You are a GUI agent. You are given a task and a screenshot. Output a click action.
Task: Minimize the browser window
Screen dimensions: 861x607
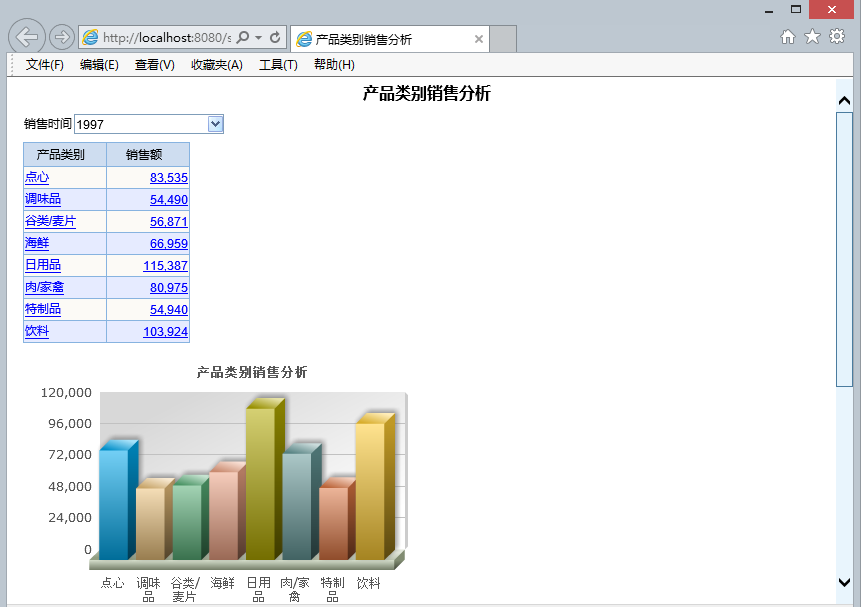(x=769, y=10)
